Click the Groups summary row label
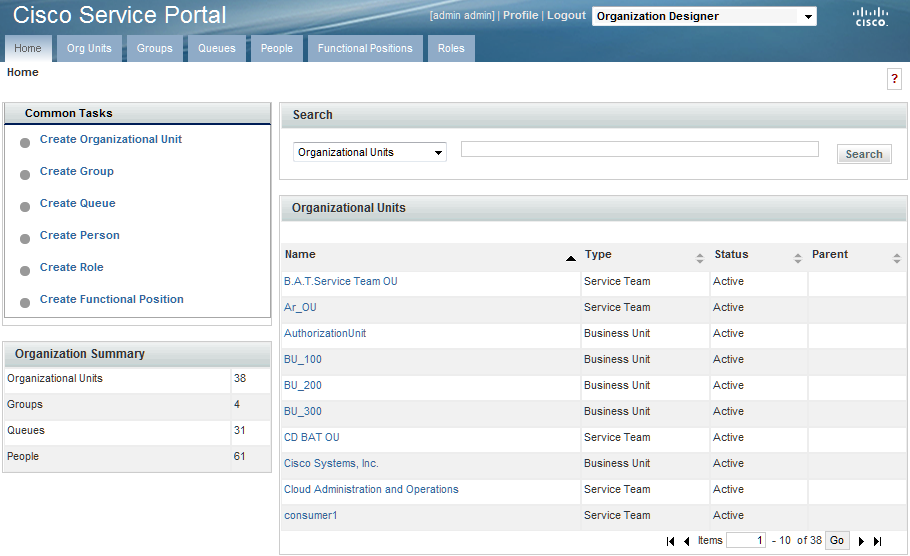 [24, 405]
